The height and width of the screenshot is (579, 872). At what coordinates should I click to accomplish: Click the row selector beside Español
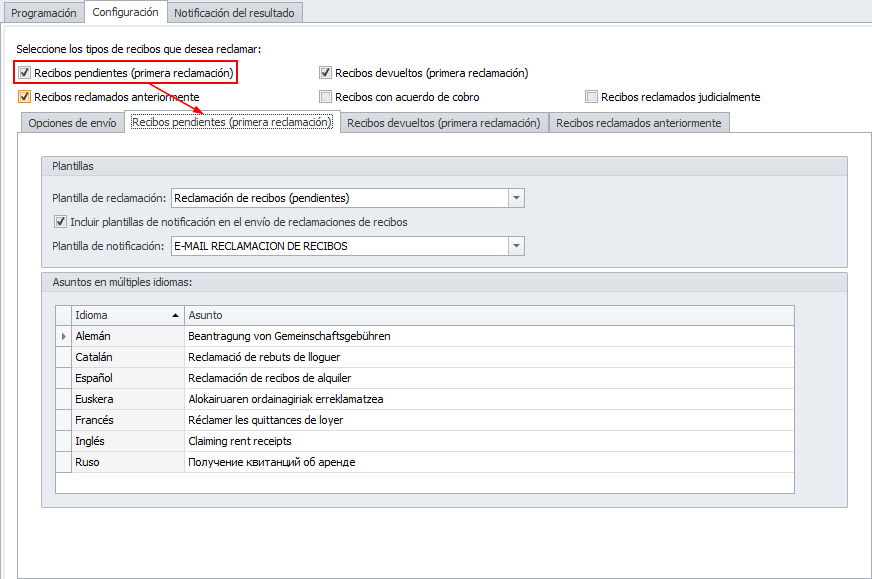63,378
